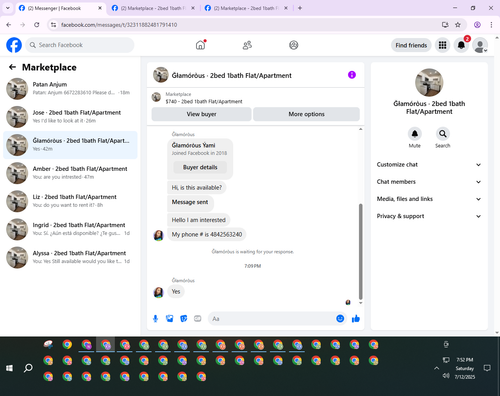Click the chat messages scrollbar thumb
The width and height of the screenshot is (500, 396).
[360, 252]
